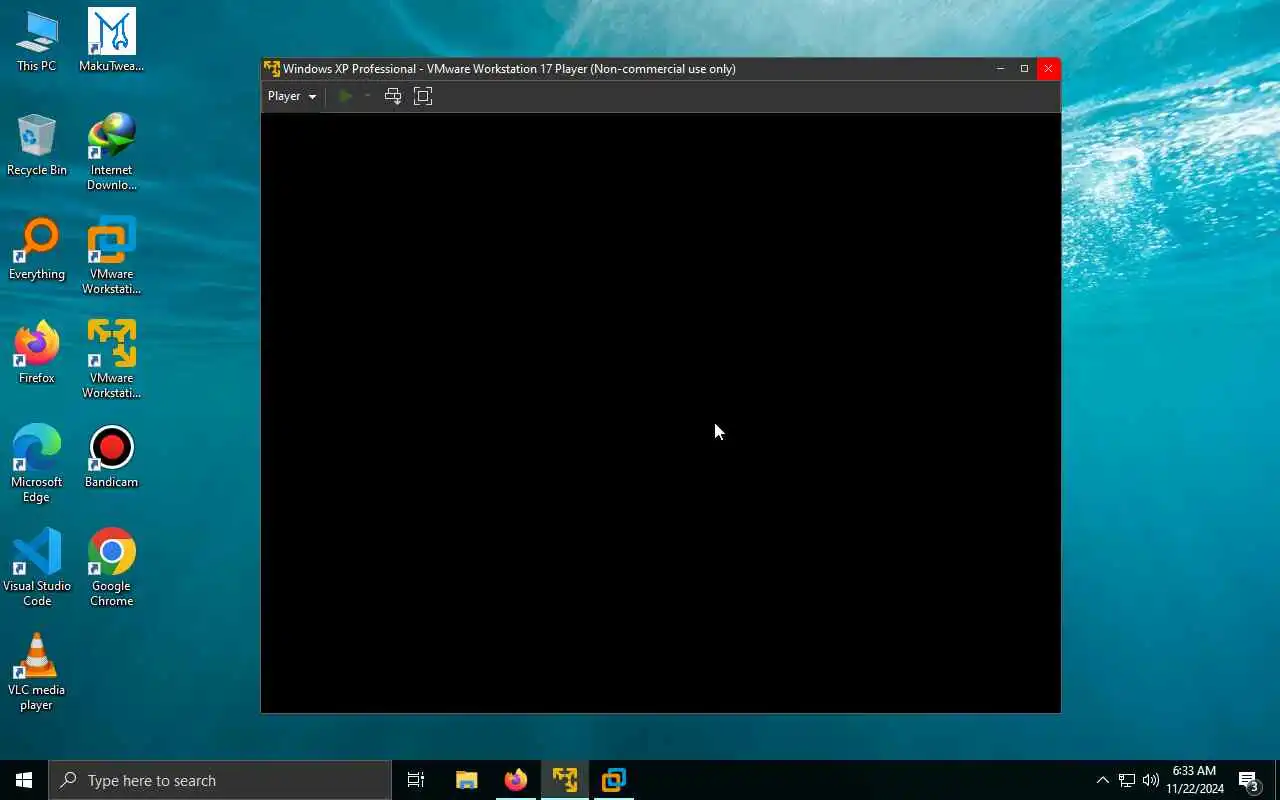Click the taskbar search box

click(x=220, y=780)
